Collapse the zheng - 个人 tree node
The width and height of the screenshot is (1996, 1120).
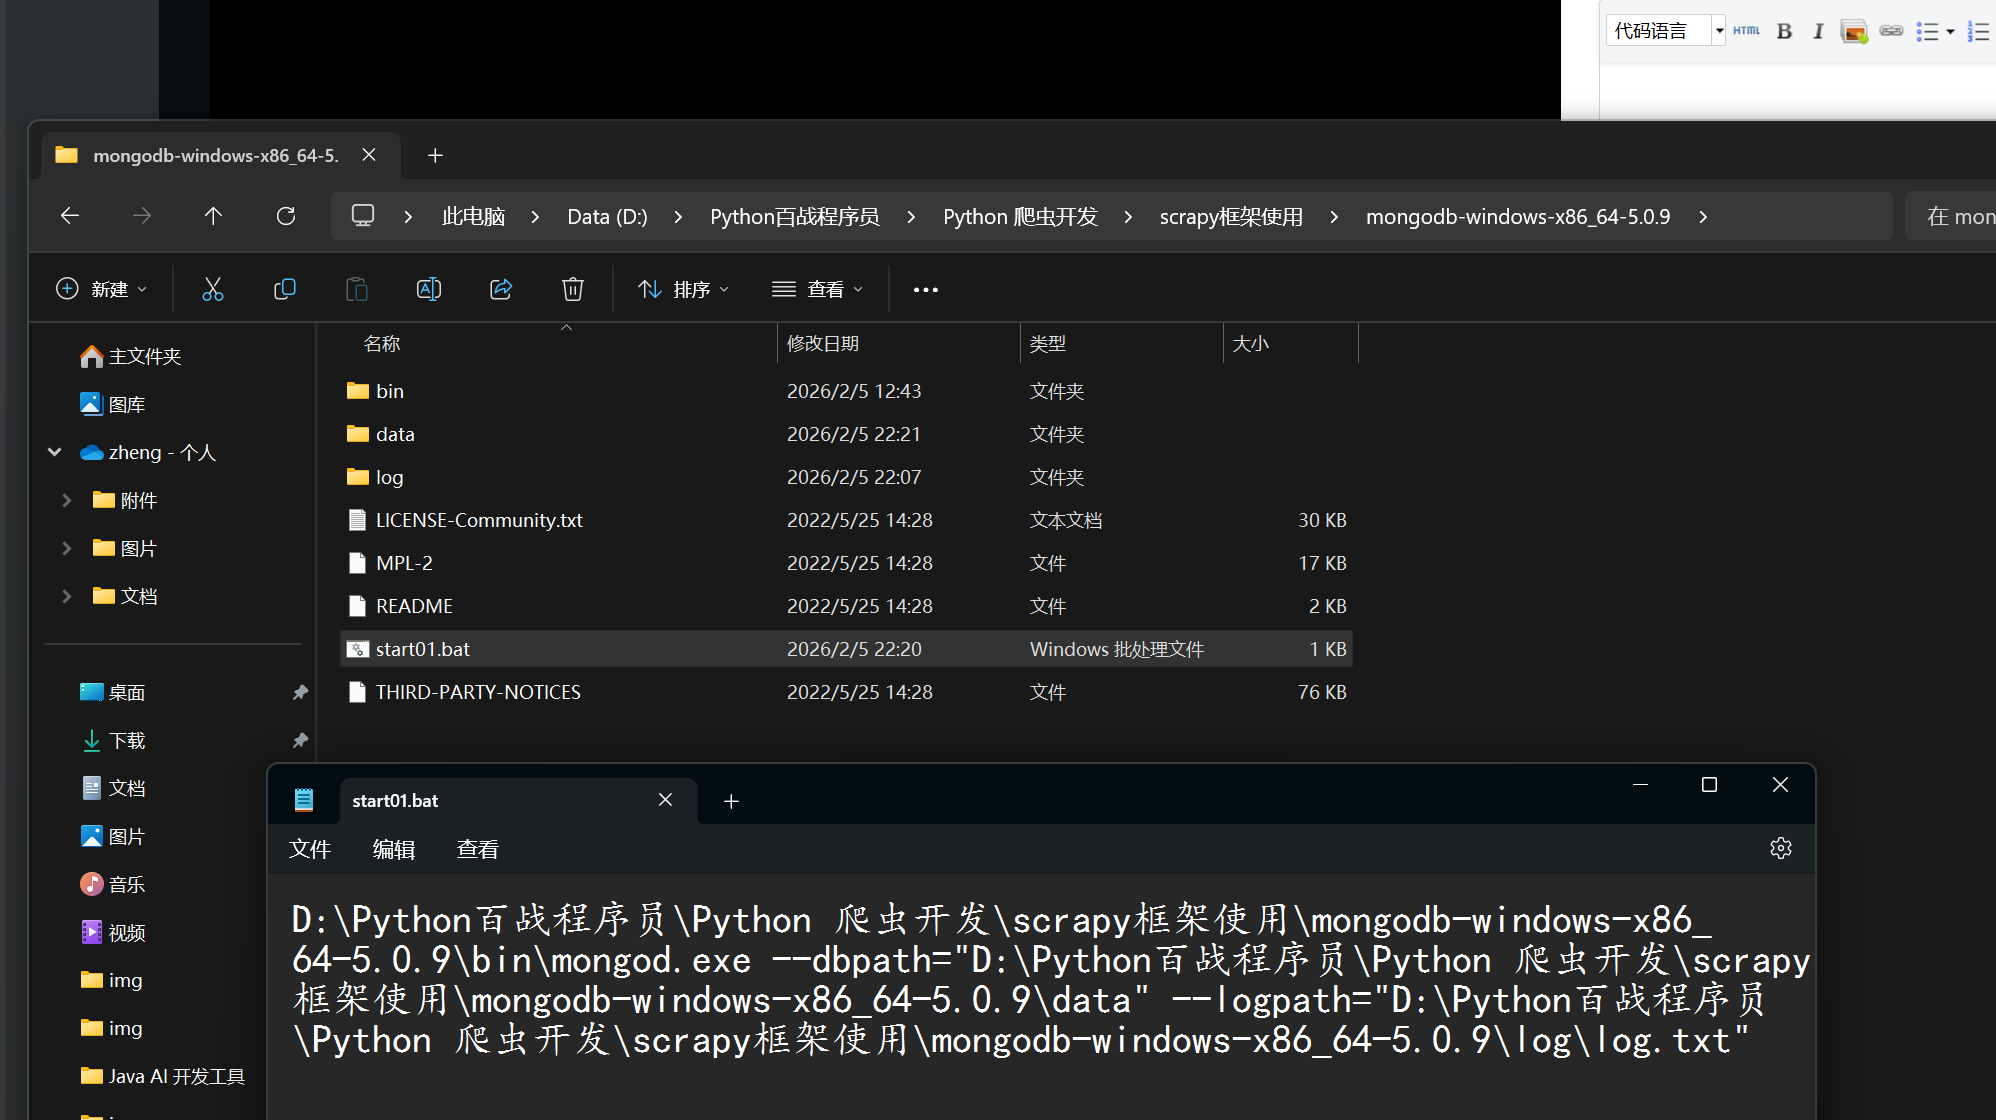[55, 452]
